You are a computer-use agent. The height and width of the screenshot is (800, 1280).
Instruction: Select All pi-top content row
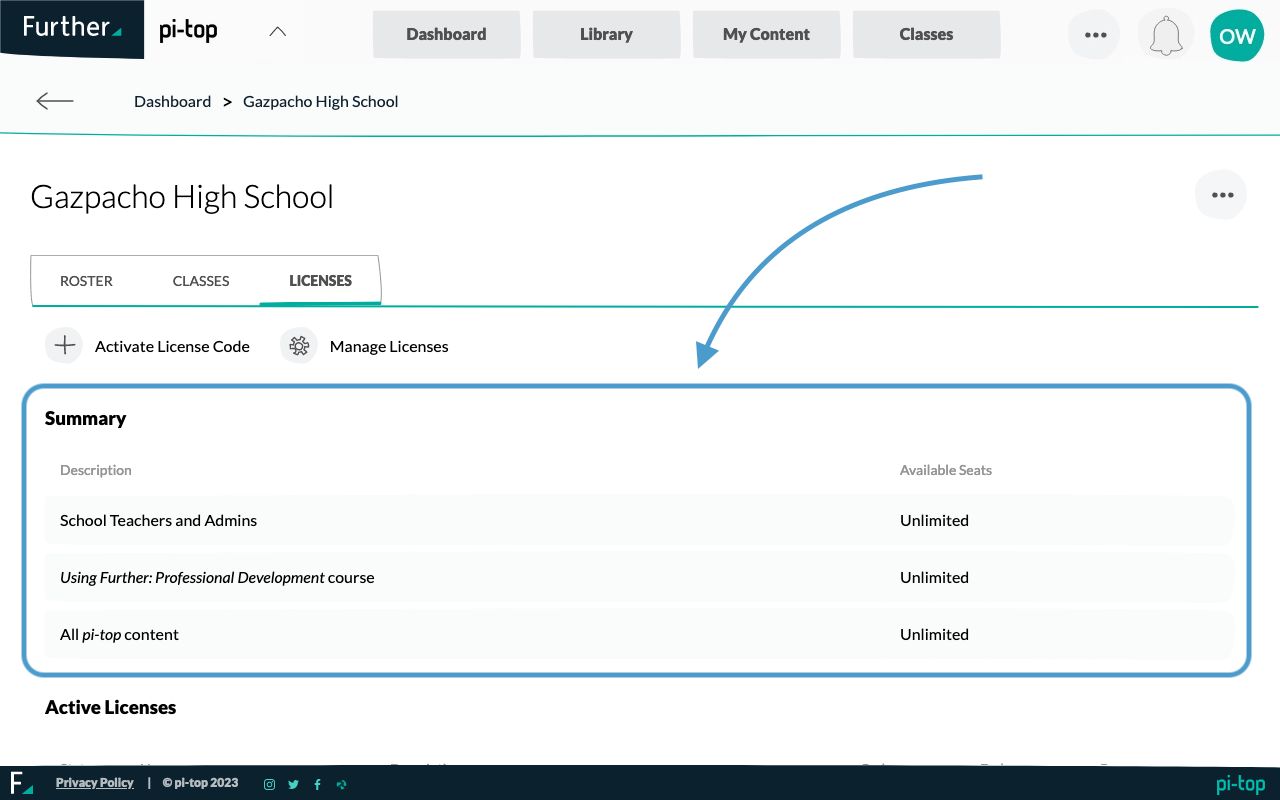(639, 634)
